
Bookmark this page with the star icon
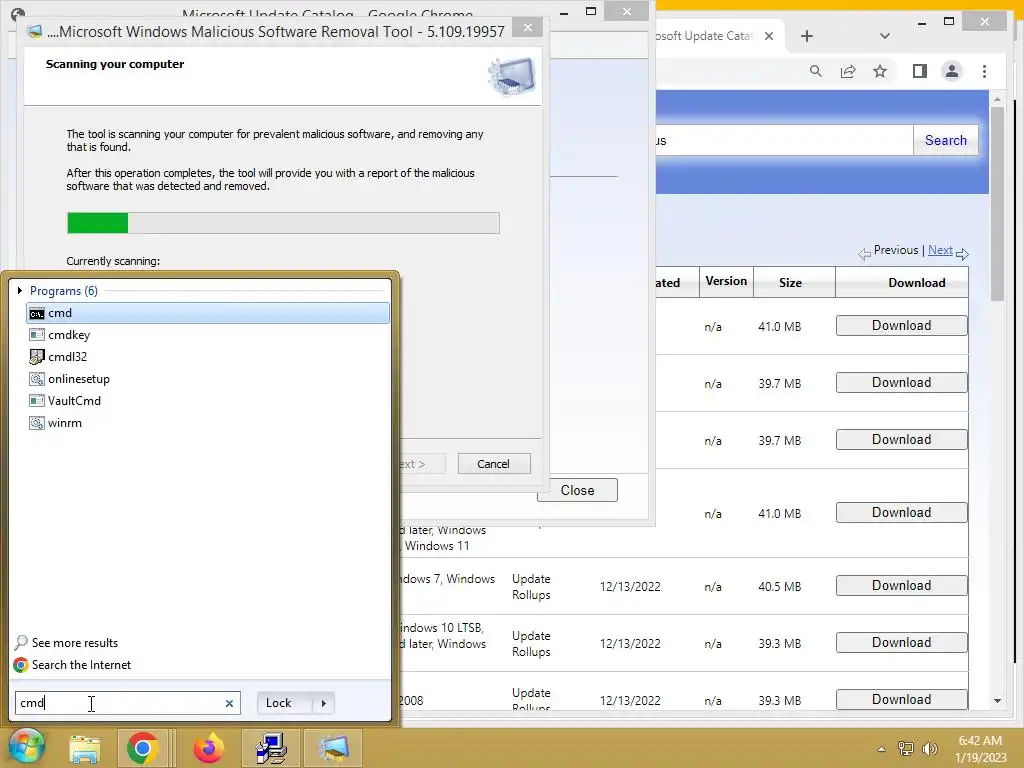[880, 71]
